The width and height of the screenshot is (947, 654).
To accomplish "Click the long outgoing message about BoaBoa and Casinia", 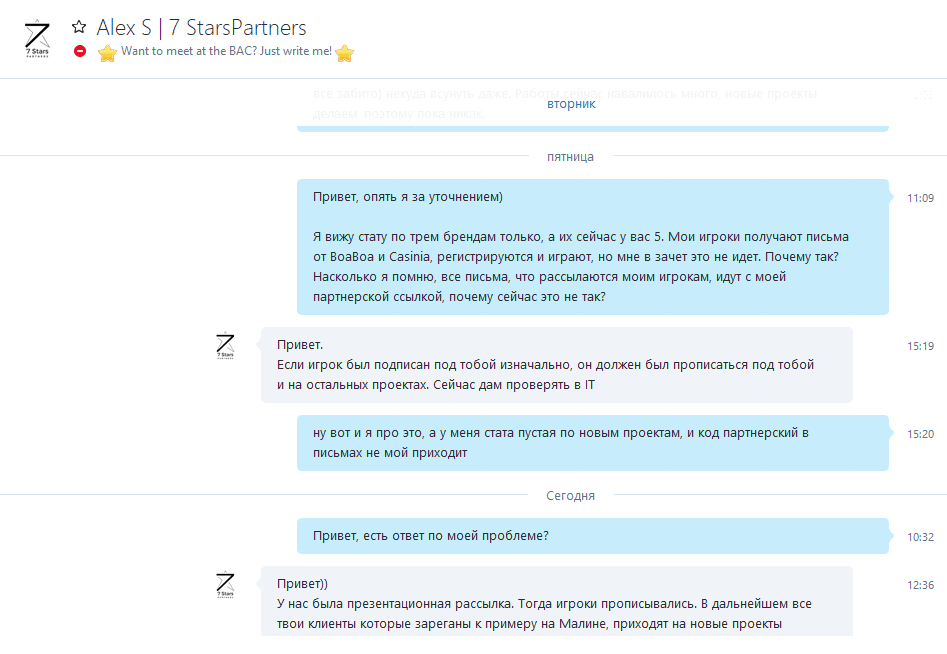I will point(592,247).
